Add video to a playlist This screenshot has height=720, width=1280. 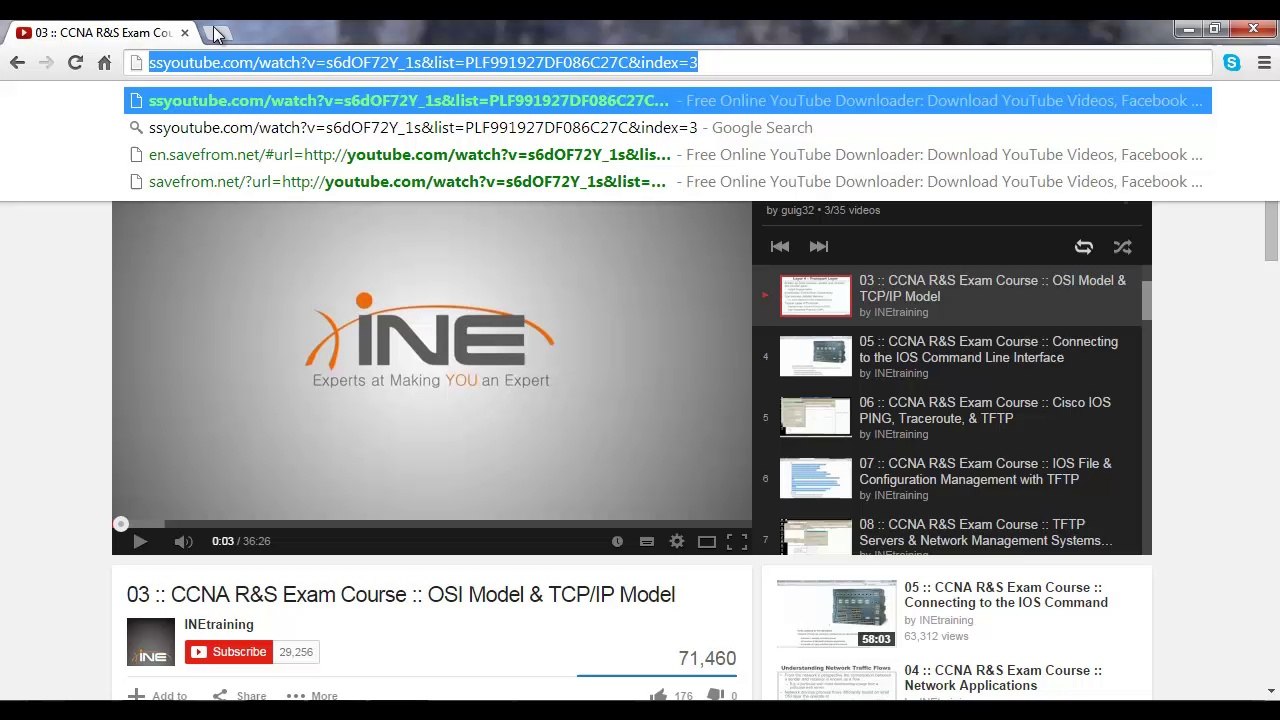[158, 695]
